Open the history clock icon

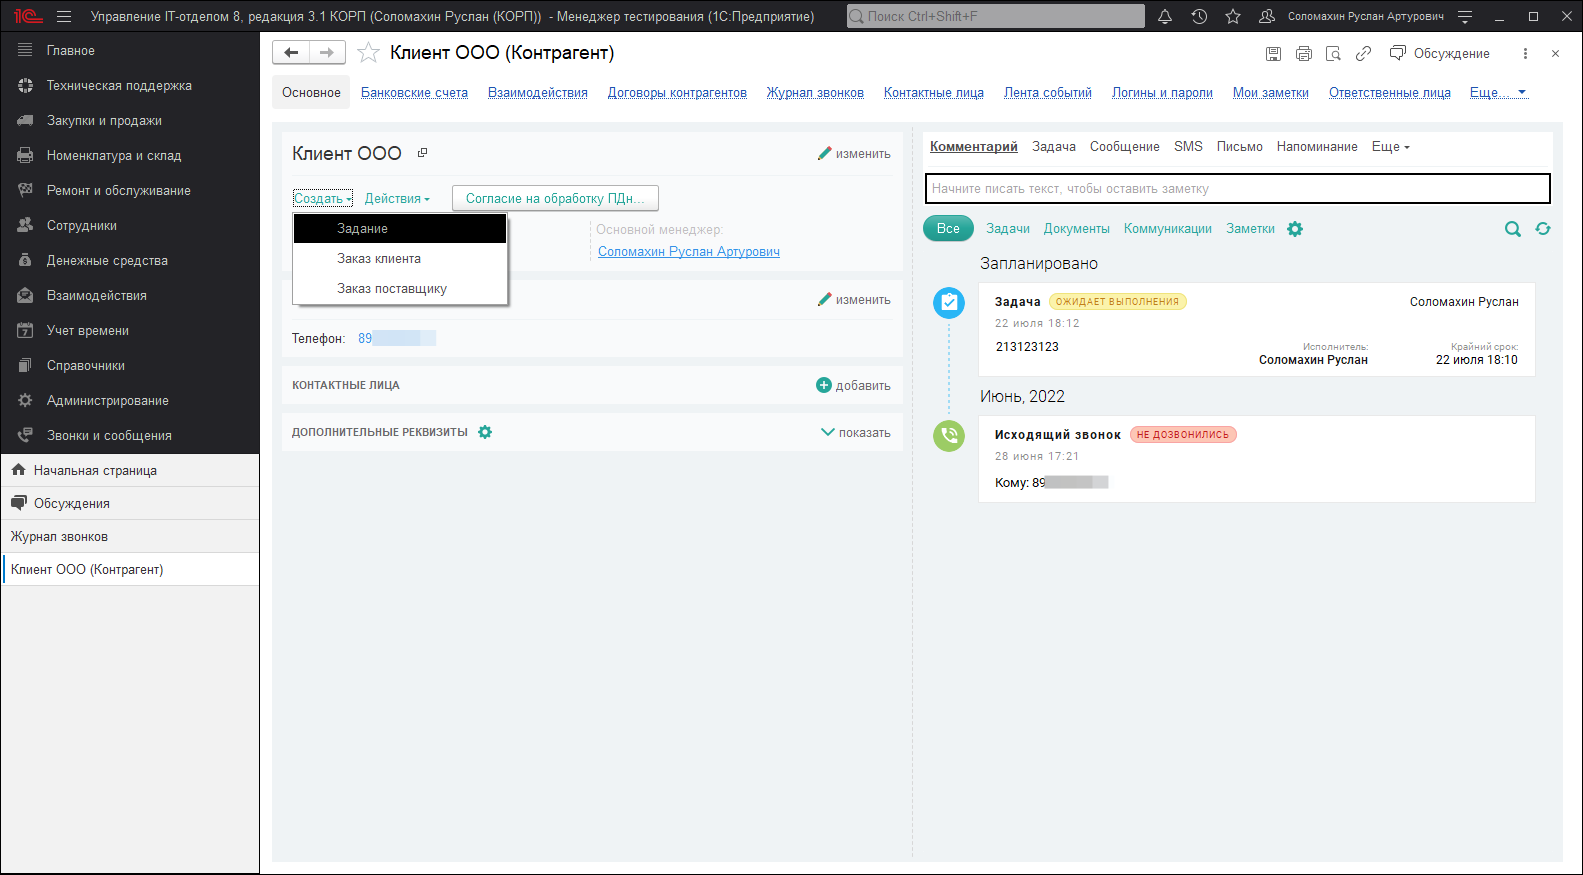click(1199, 16)
